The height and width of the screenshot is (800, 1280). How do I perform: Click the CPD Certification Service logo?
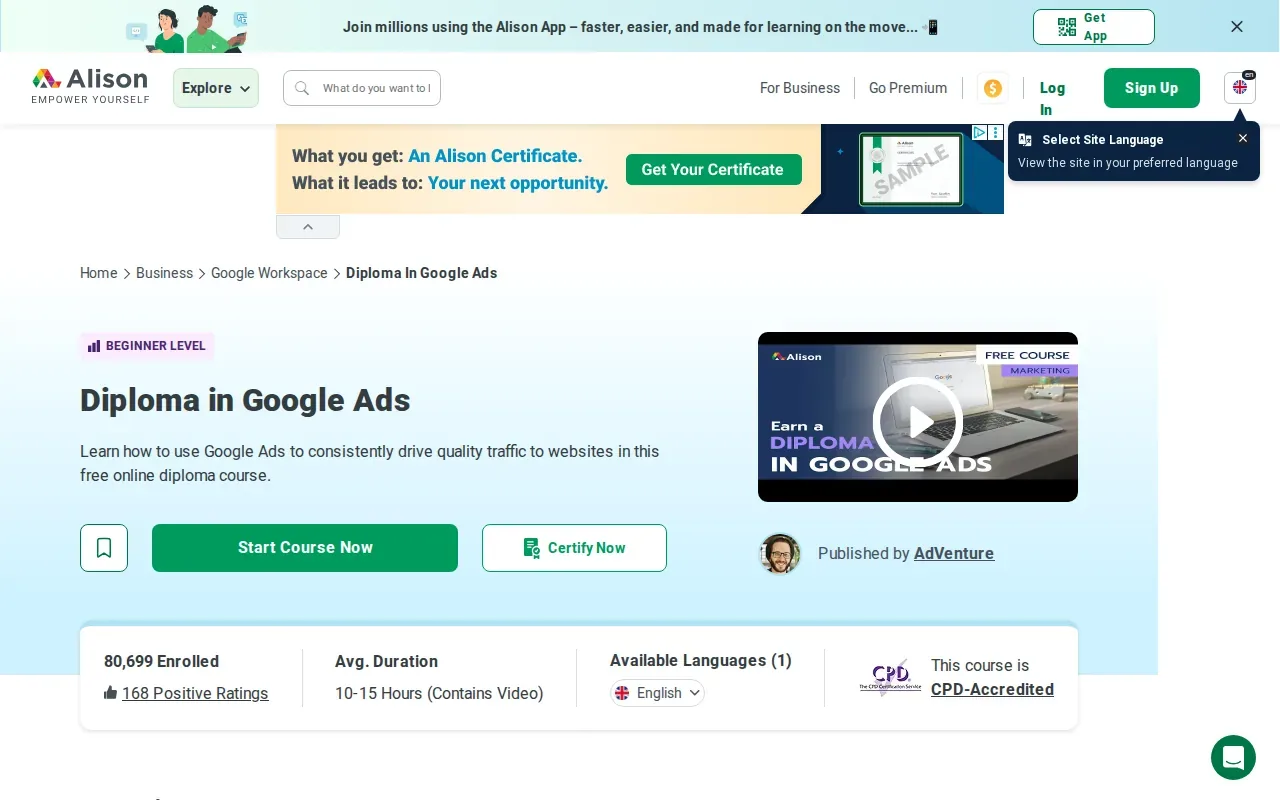[x=890, y=677]
